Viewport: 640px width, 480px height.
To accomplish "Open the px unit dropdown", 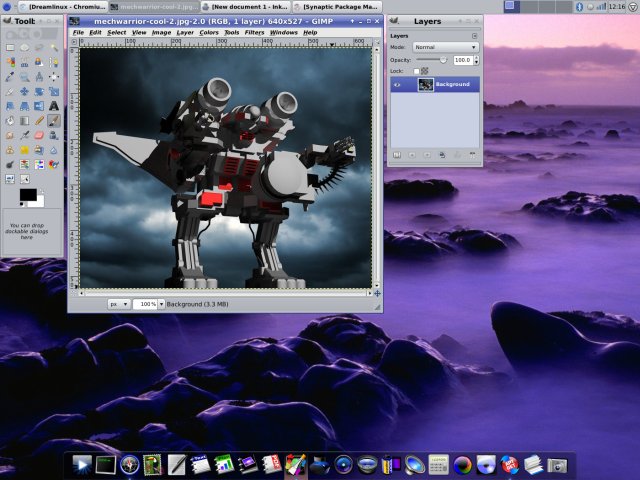I will coord(119,304).
